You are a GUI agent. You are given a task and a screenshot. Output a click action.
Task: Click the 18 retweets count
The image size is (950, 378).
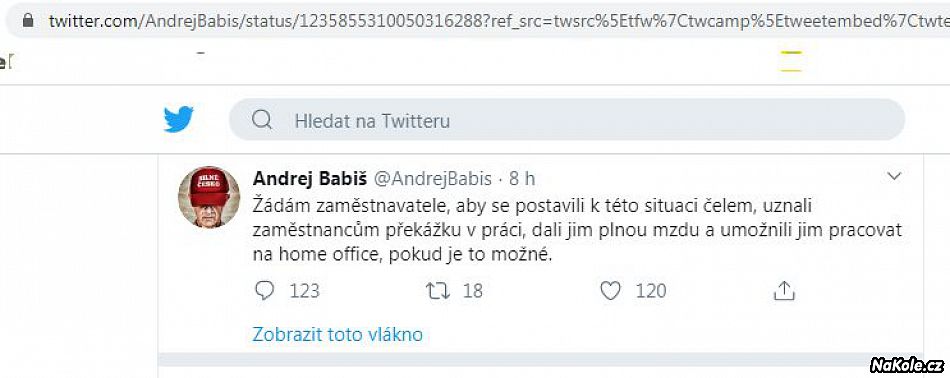pos(473,291)
